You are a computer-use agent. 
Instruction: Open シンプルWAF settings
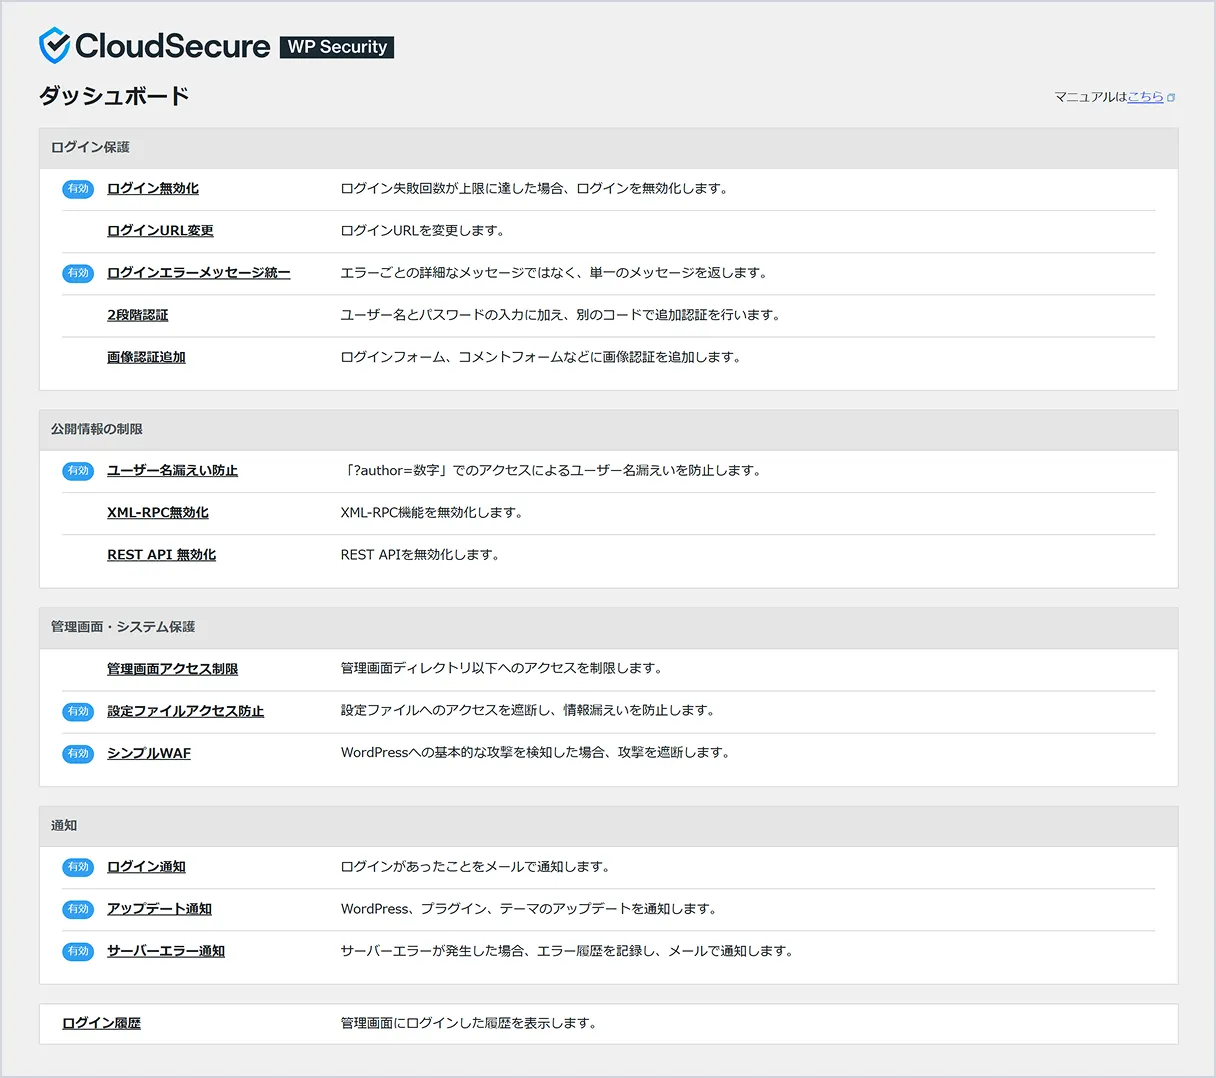tap(149, 753)
